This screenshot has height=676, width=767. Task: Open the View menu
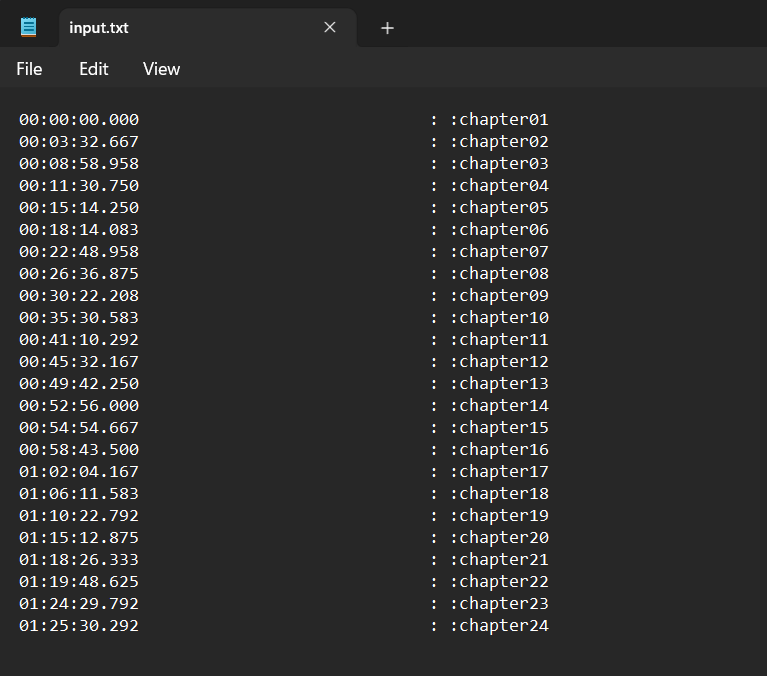pos(161,69)
